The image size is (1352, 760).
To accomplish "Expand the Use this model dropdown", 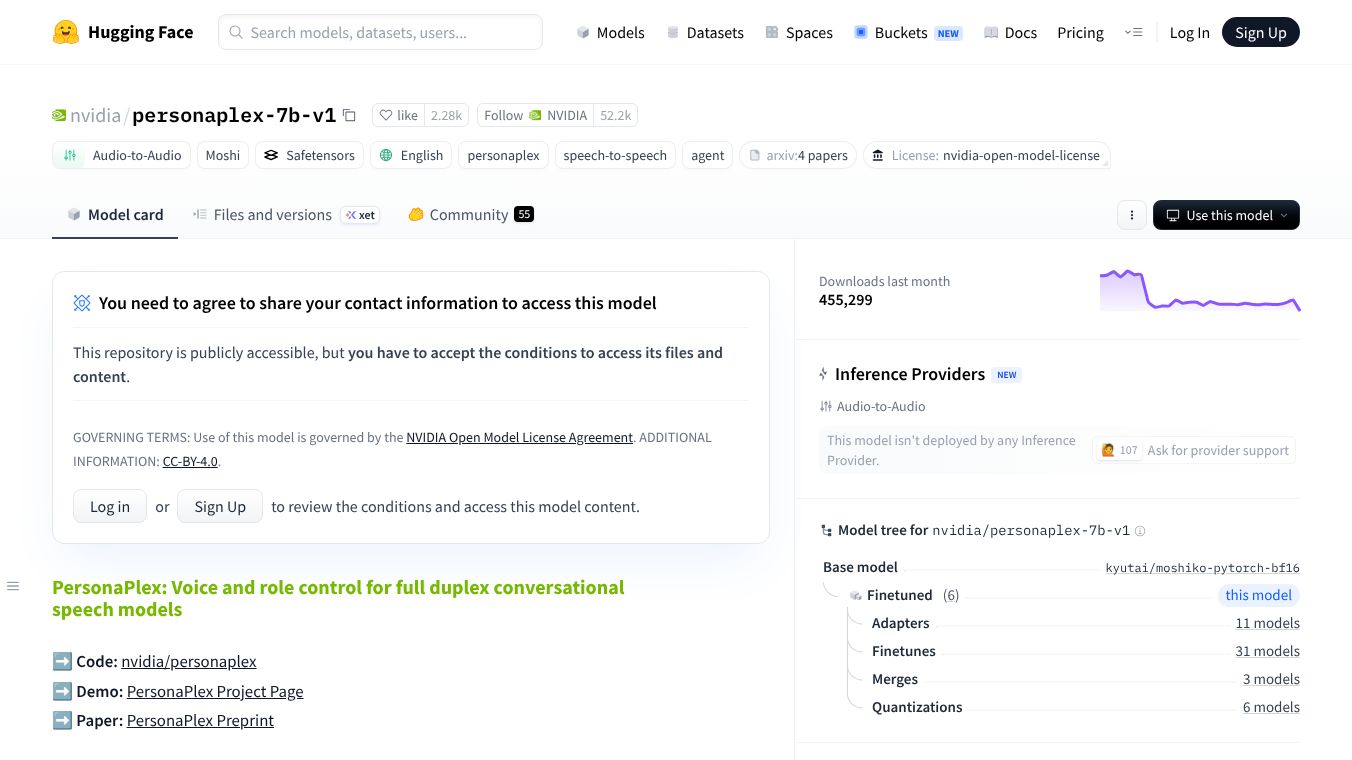I will [x=1226, y=215].
